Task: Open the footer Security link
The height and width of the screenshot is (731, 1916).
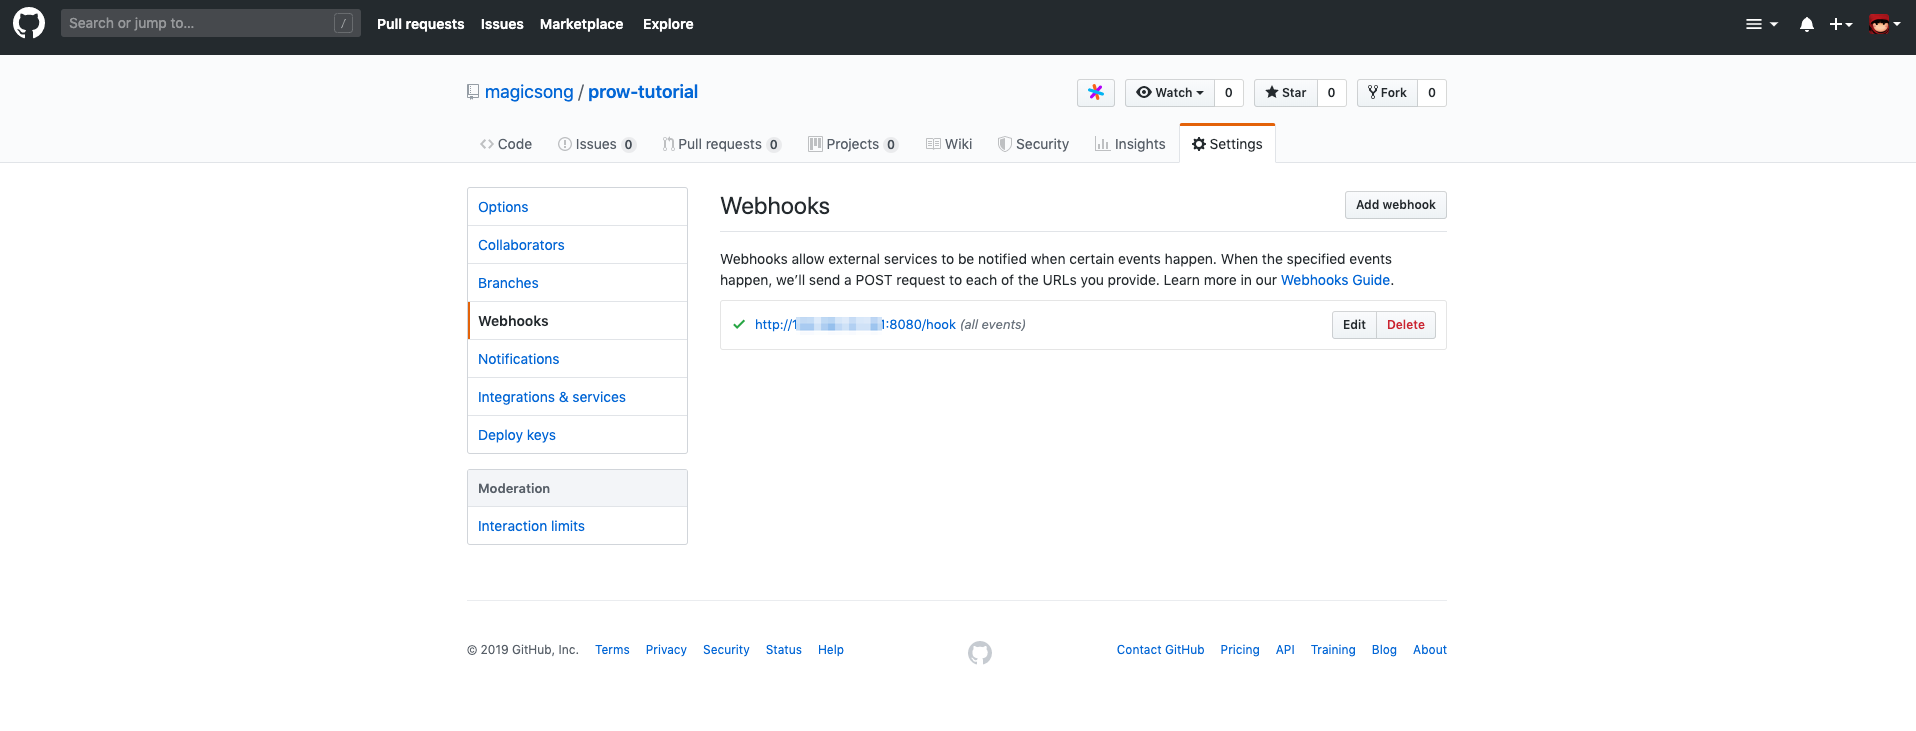Action: [726, 650]
